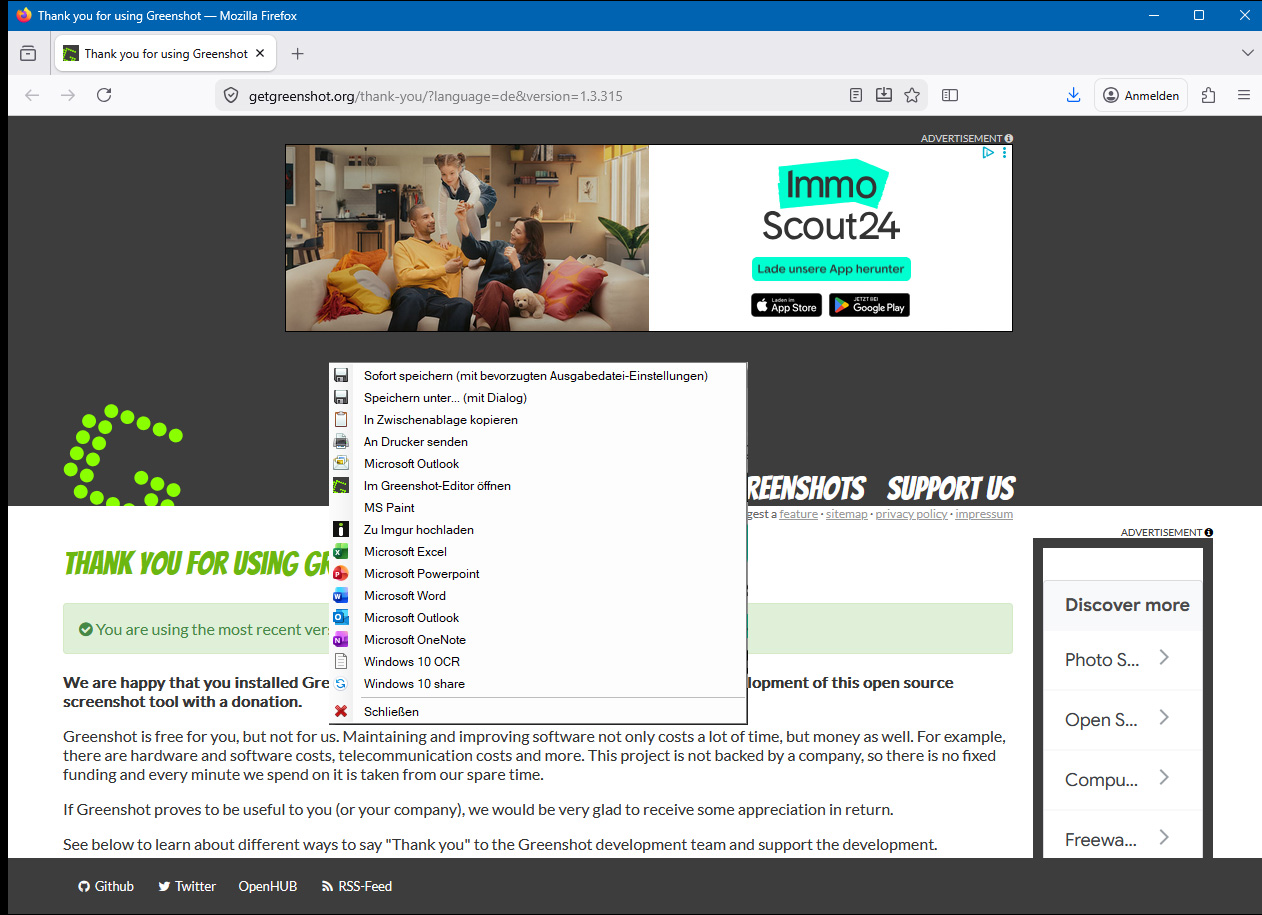Toggle the reader view icon in address bar
1262x915 pixels.
click(856, 95)
